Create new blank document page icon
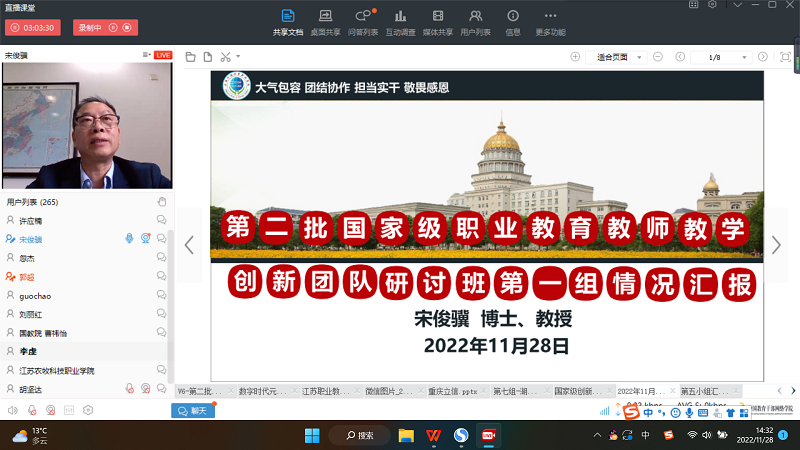800x450 pixels. (208, 57)
